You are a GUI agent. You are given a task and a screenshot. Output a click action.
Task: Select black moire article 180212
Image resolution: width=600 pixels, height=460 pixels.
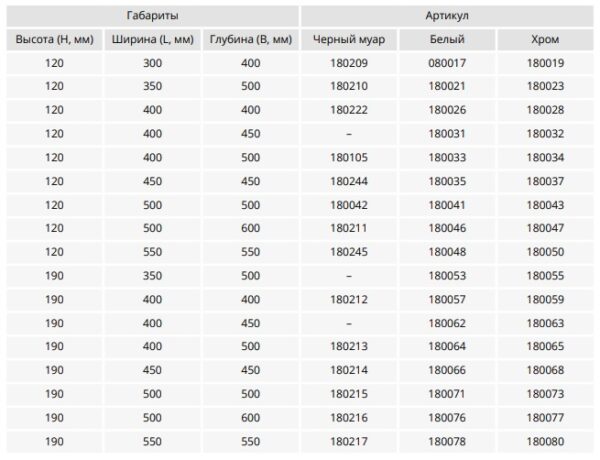pos(349,299)
